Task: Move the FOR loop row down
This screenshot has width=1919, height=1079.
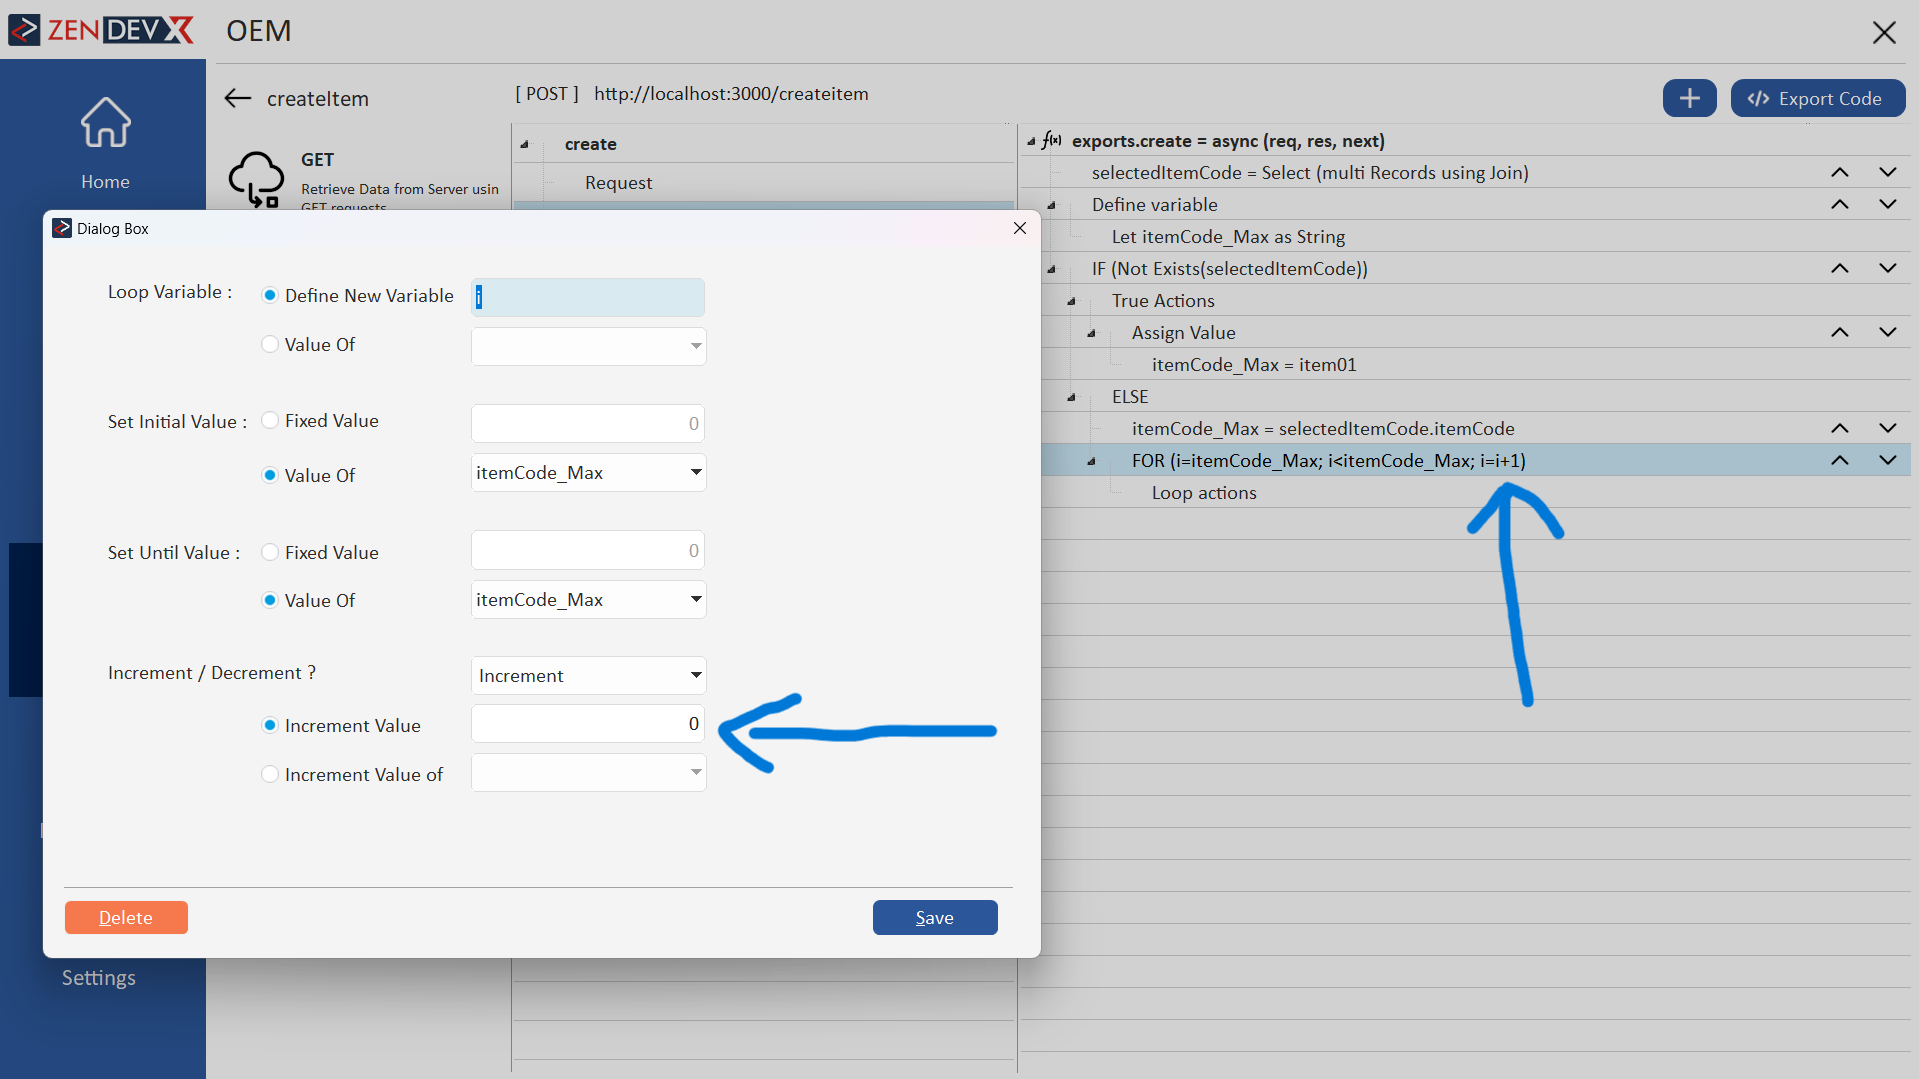Action: point(1887,461)
